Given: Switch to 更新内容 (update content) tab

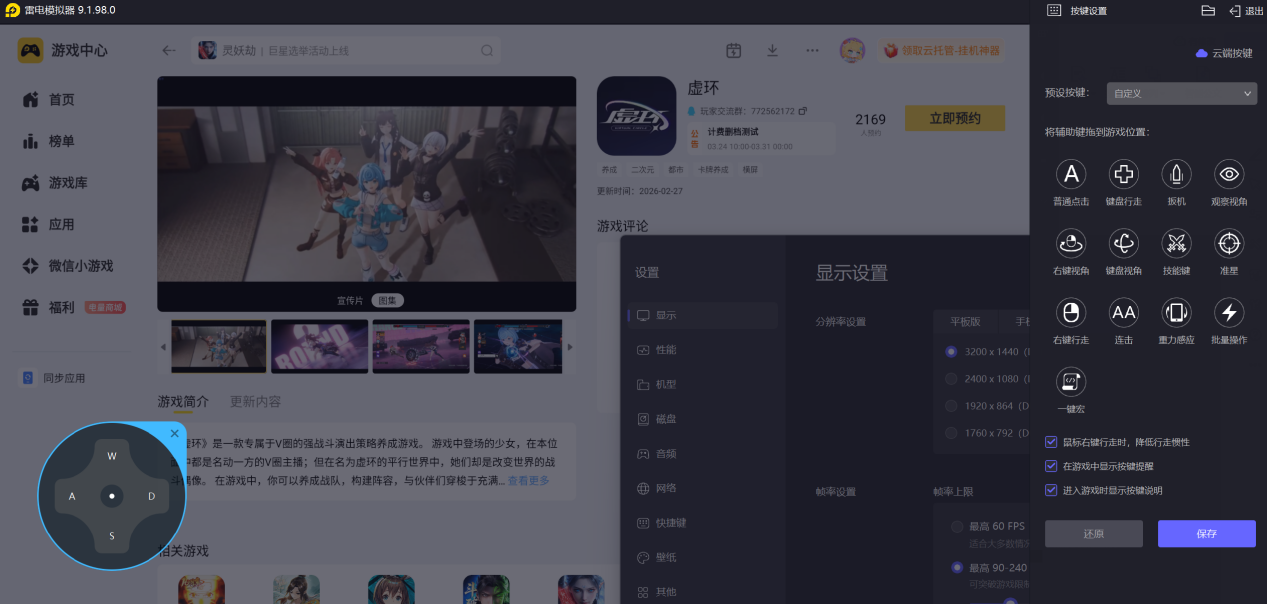Looking at the screenshot, I should click(x=255, y=401).
